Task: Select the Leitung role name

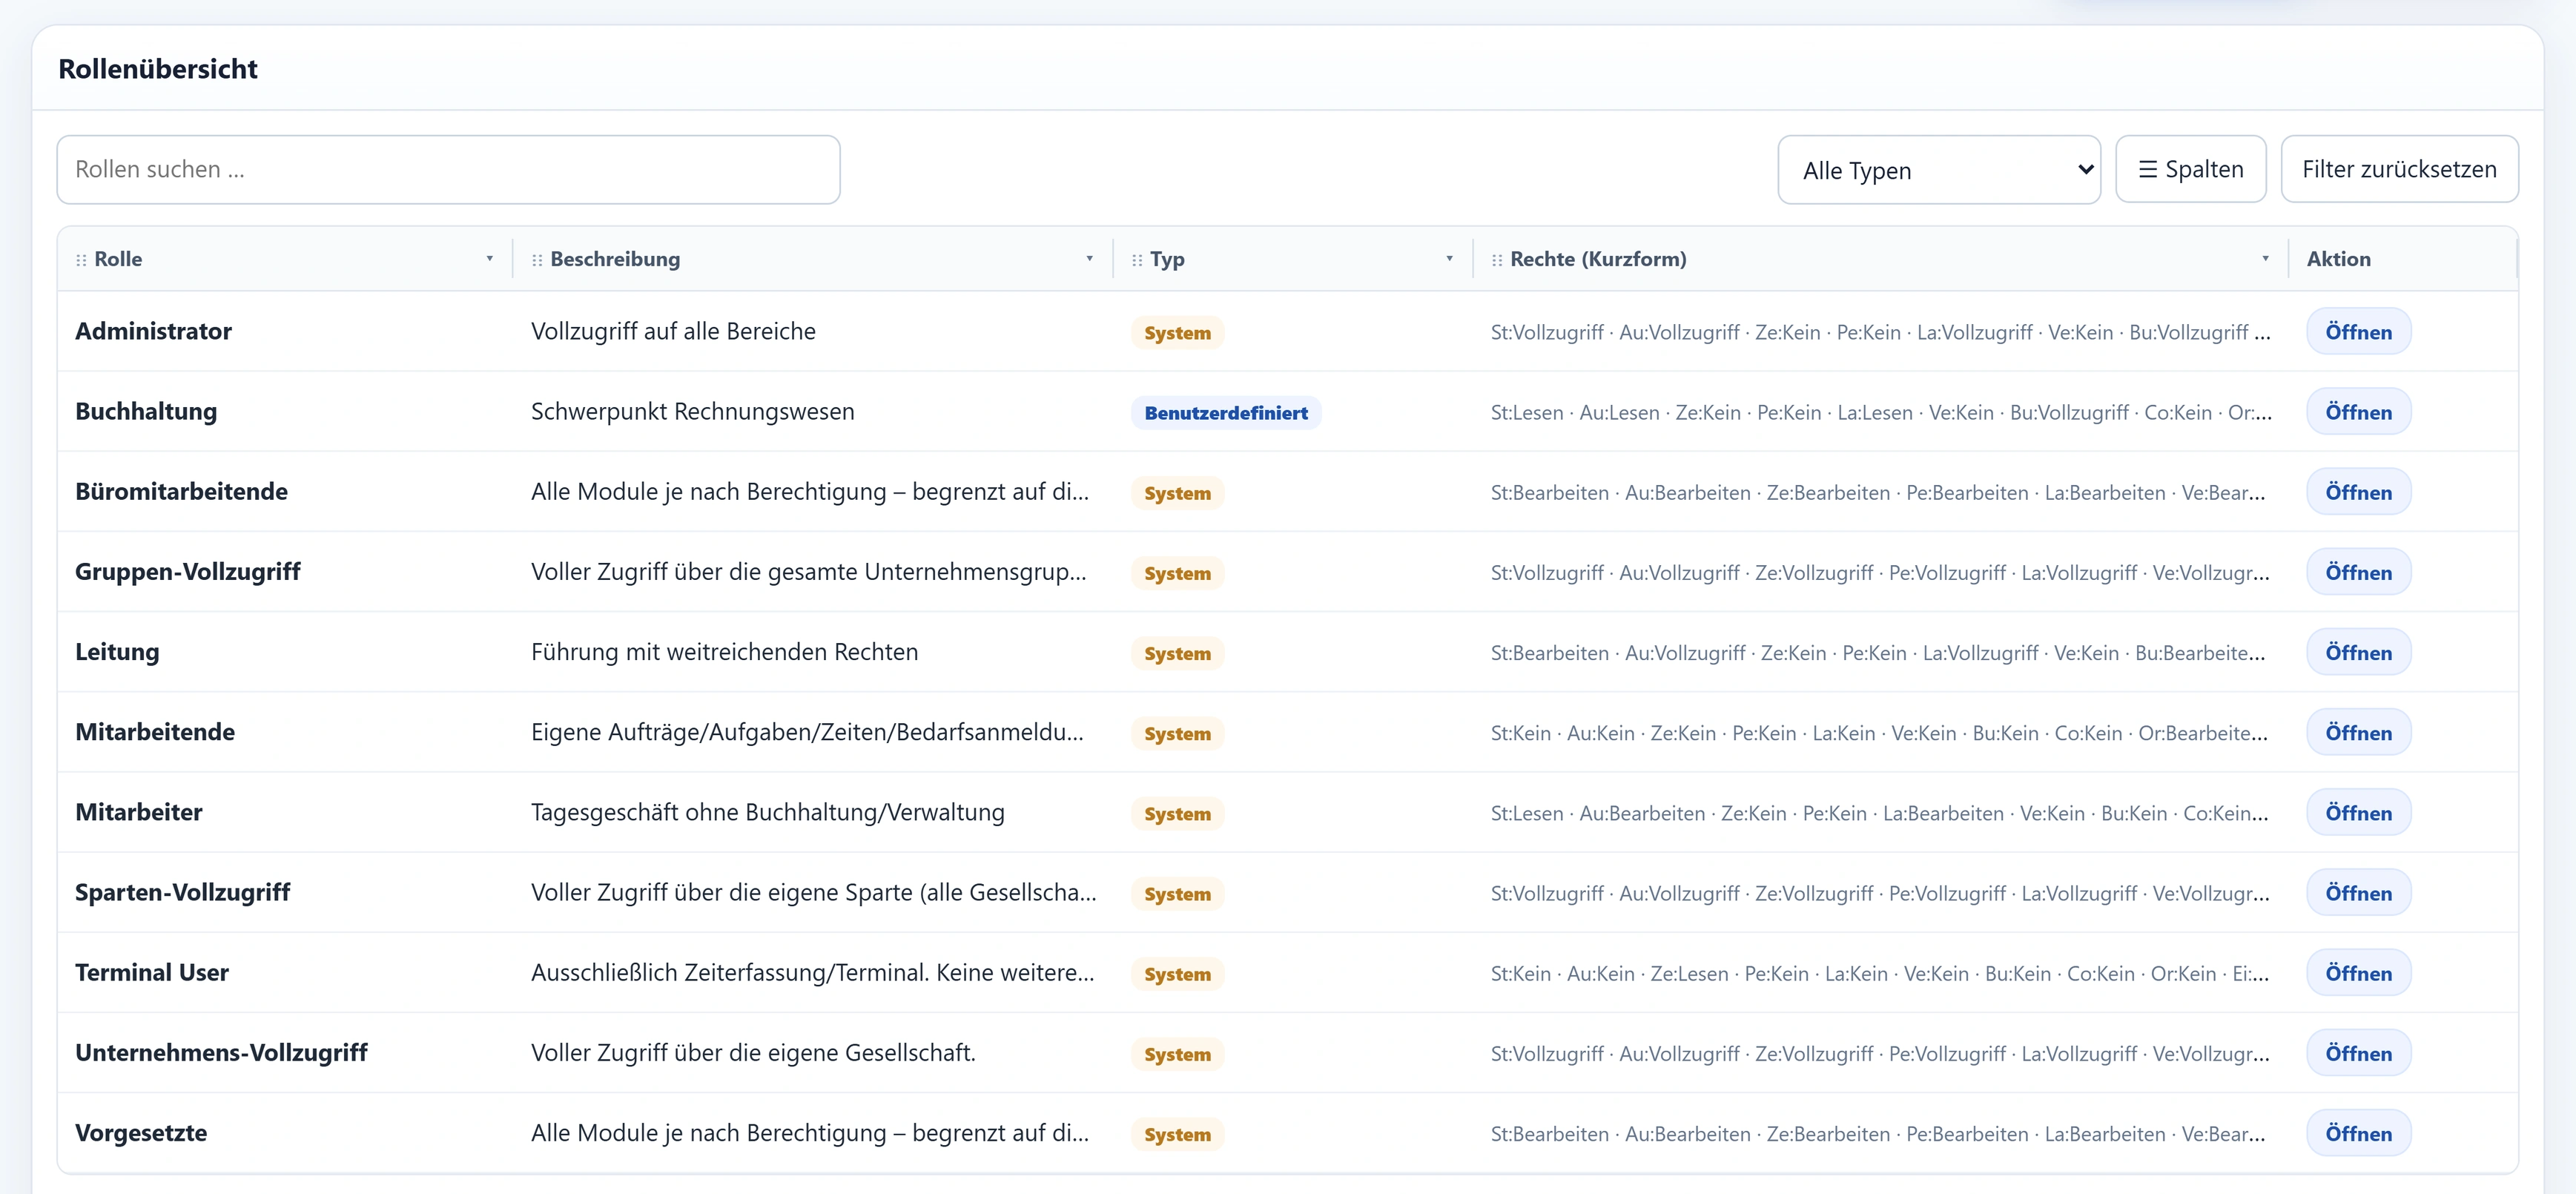Action: [117, 651]
